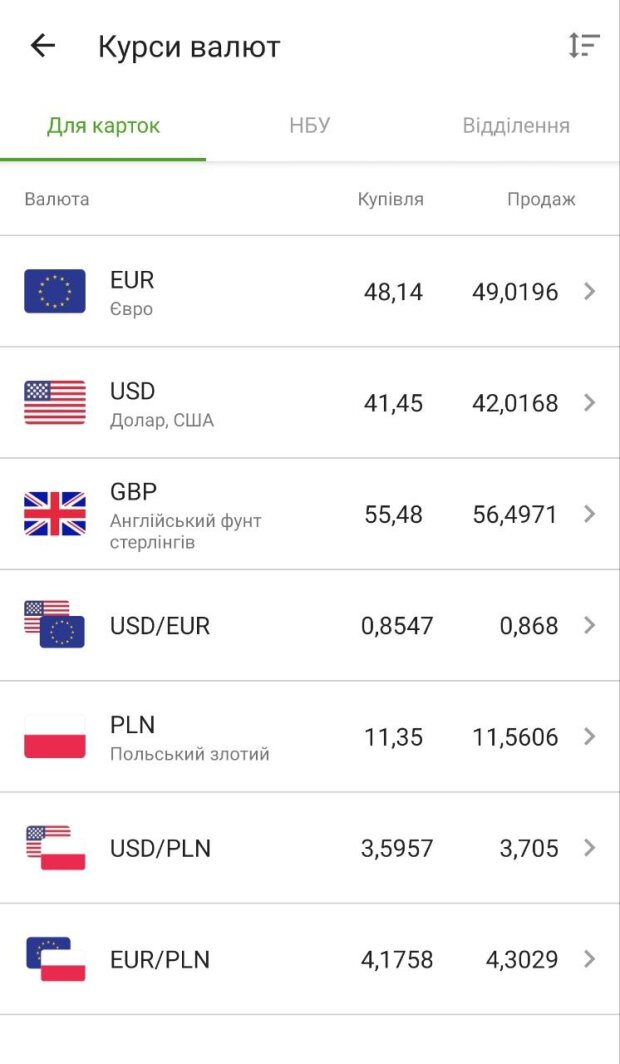Tap the Продаж column header

tap(541, 199)
